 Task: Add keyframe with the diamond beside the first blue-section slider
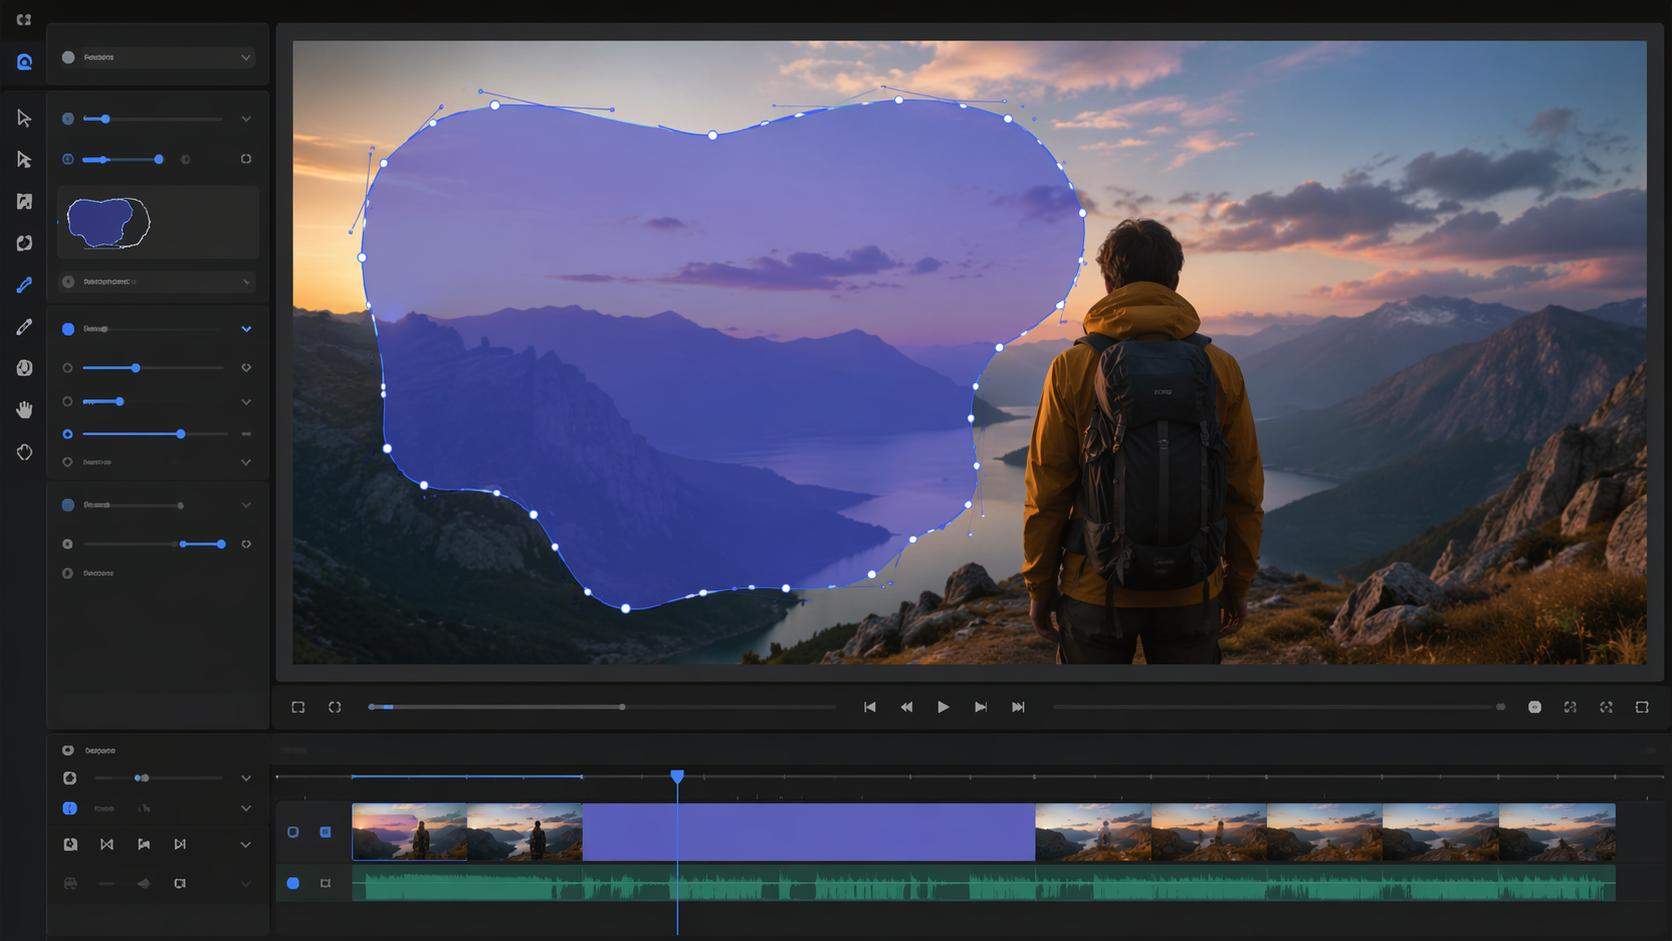(246, 368)
